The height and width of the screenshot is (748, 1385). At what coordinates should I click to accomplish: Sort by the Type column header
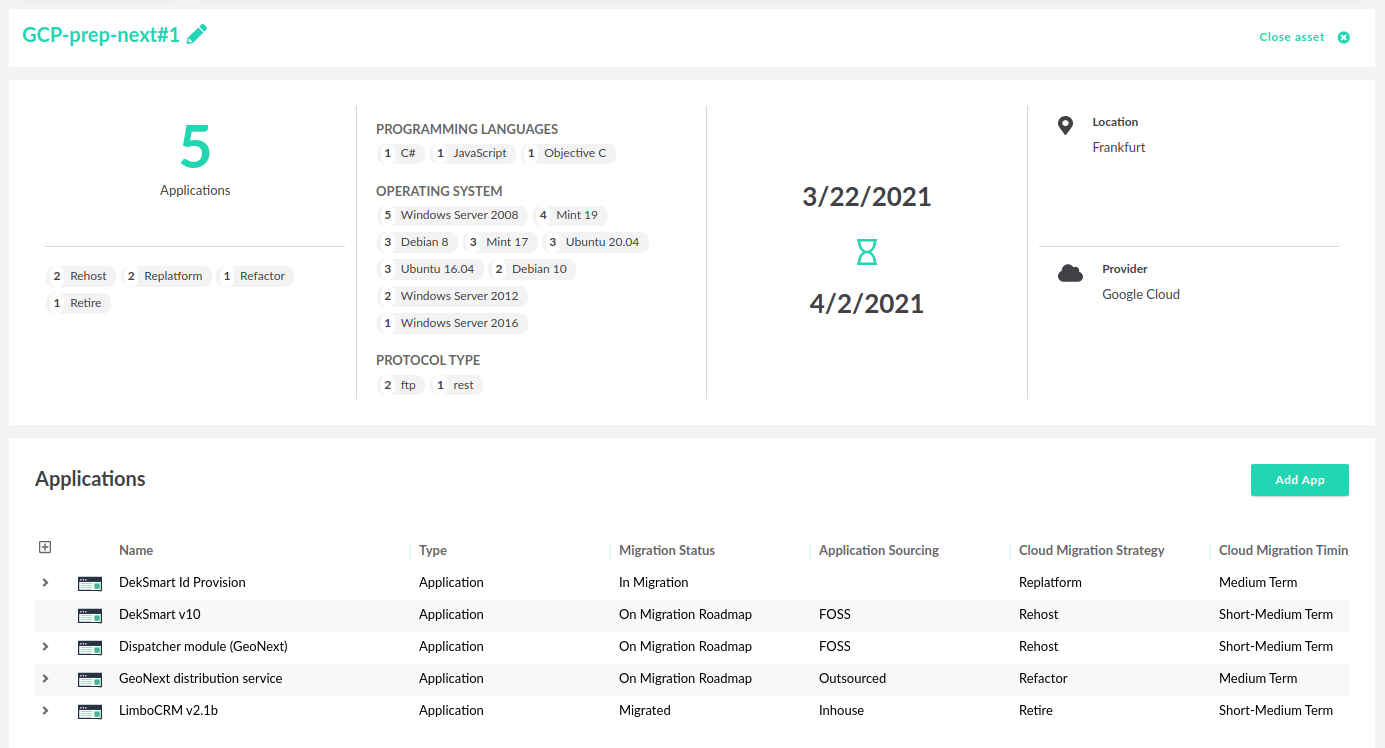[x=433, y=550]
